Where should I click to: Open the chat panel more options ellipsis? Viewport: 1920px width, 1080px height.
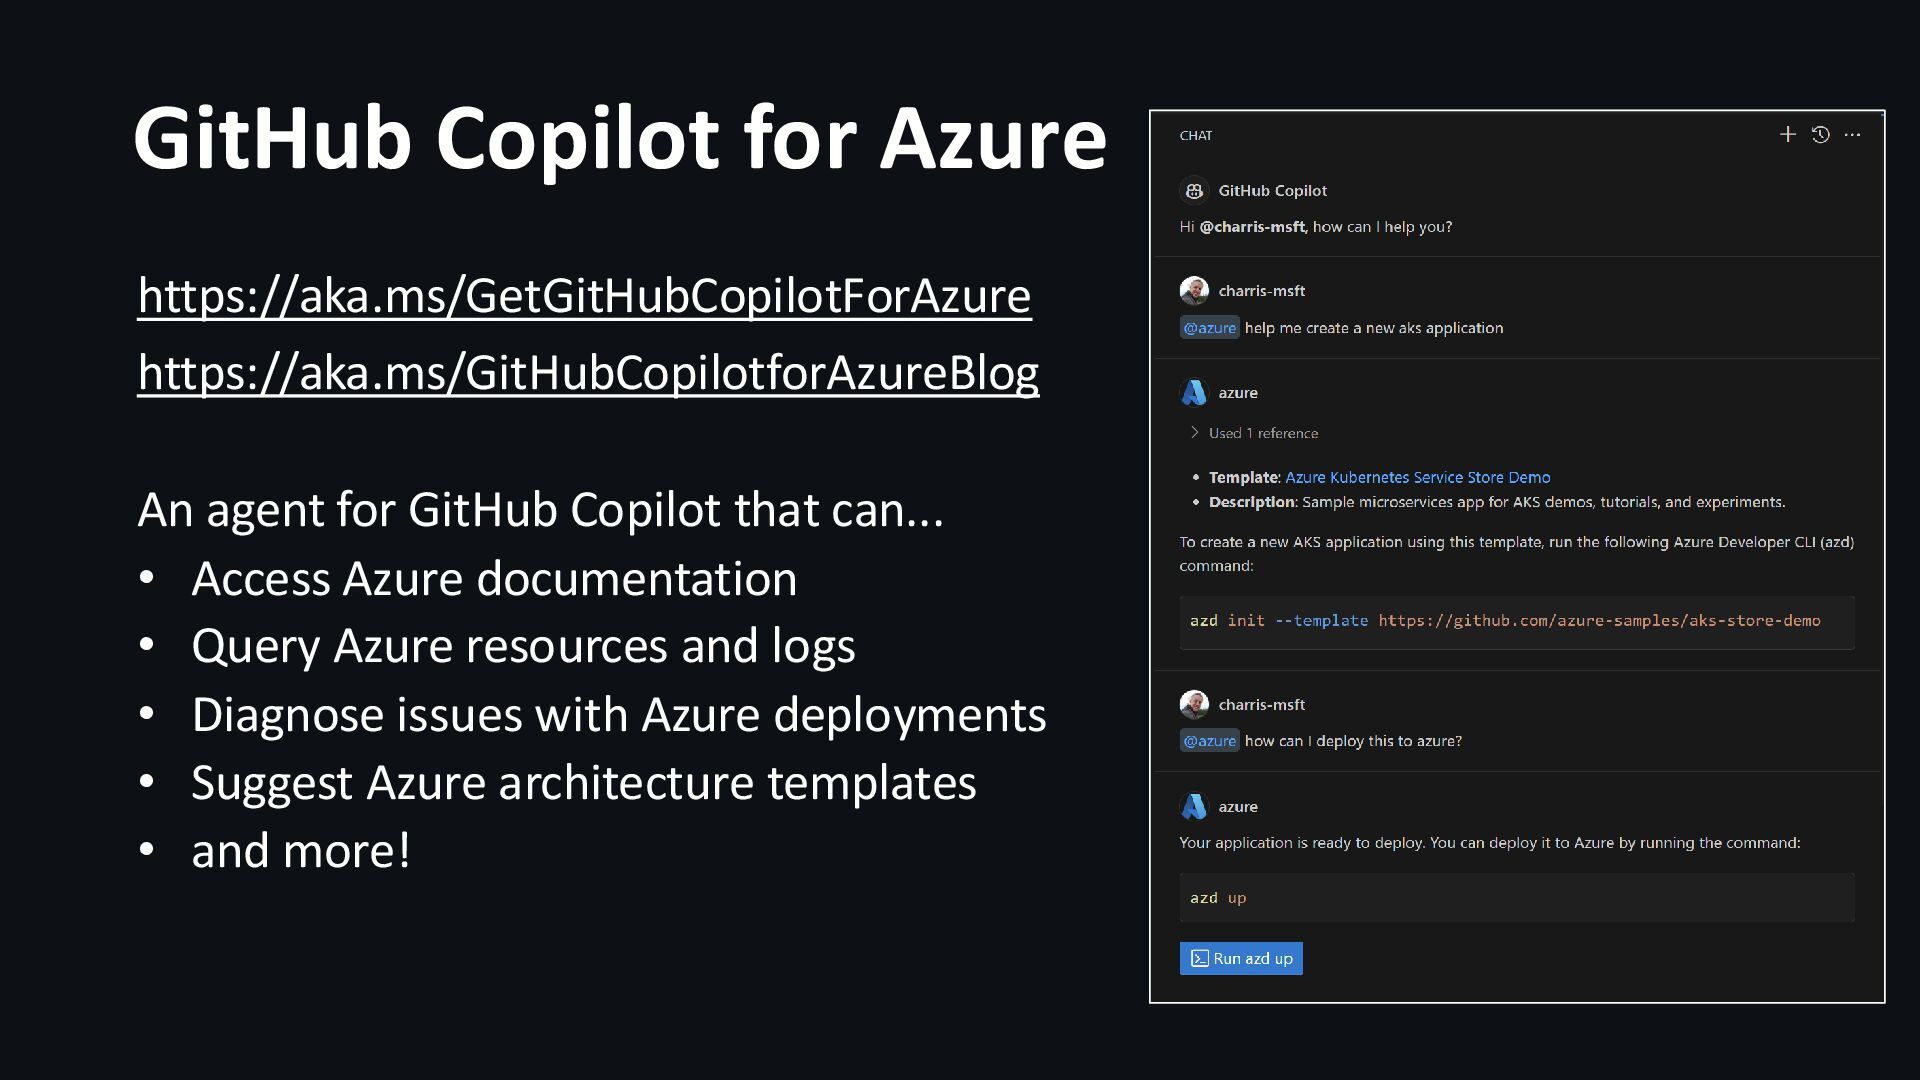[1853, 134]
